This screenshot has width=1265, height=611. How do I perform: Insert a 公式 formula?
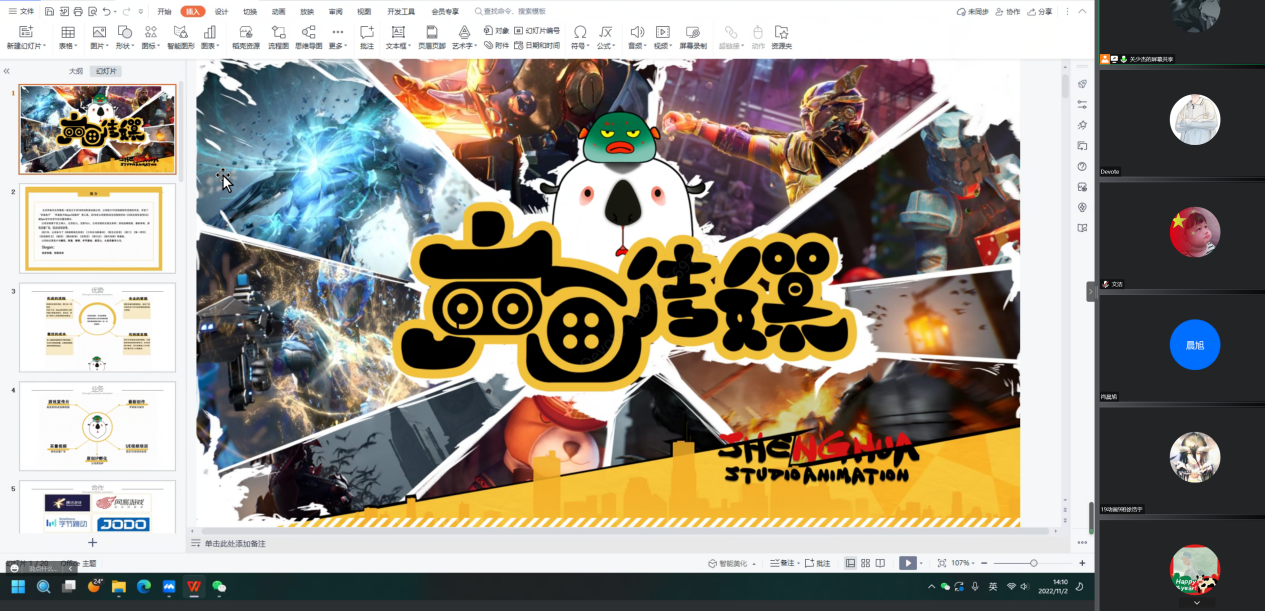click(x=606, y=38)
